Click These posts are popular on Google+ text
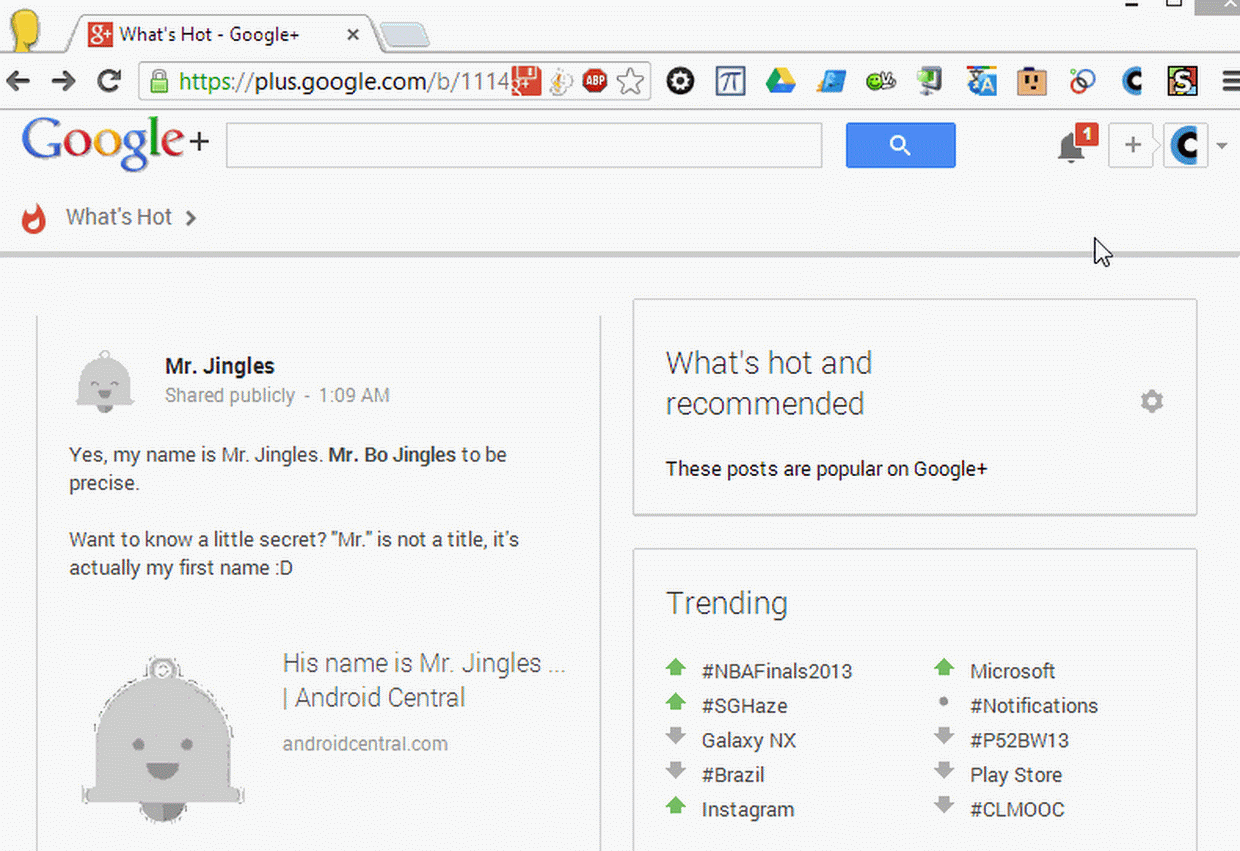 pyautogui.click(x=827, y=468)
